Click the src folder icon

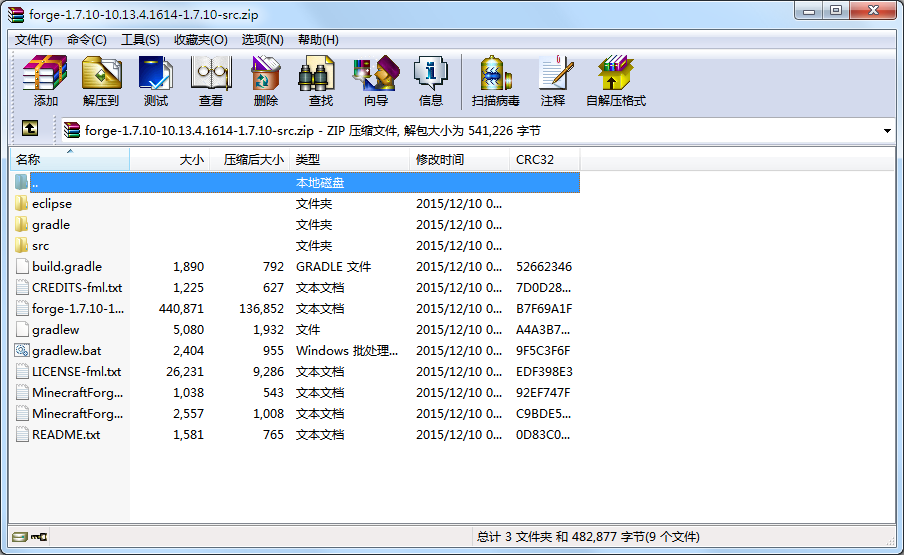22,245
